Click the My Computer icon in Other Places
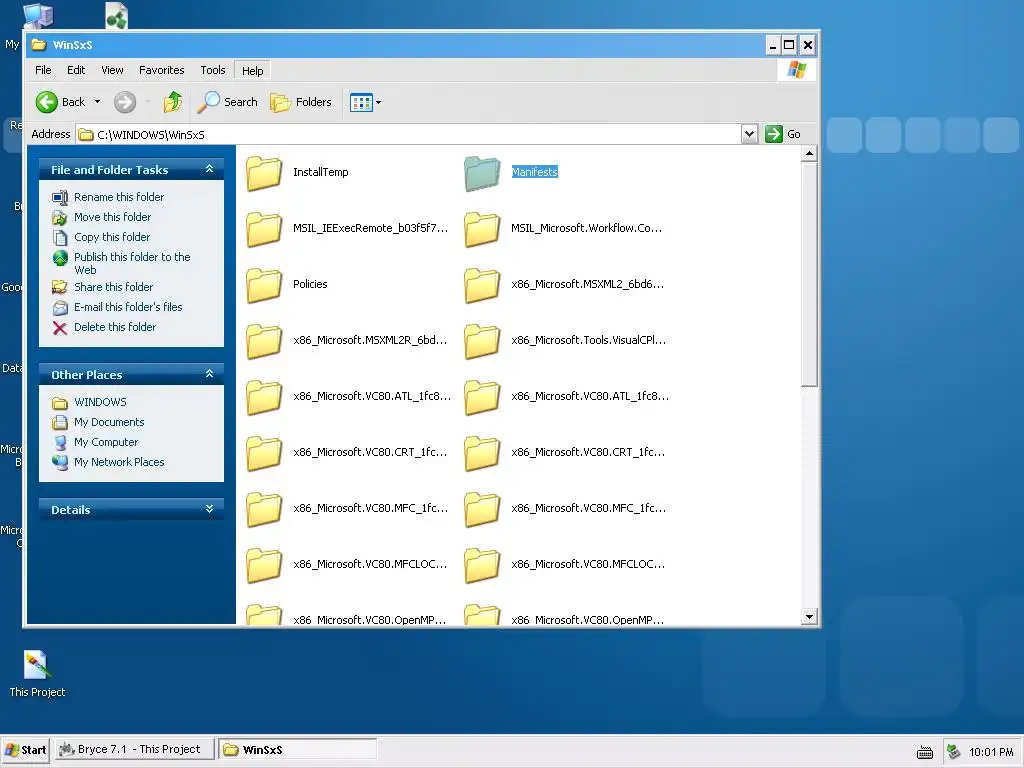This screenshot has width=1024, height=768. [x=59, y=443]
